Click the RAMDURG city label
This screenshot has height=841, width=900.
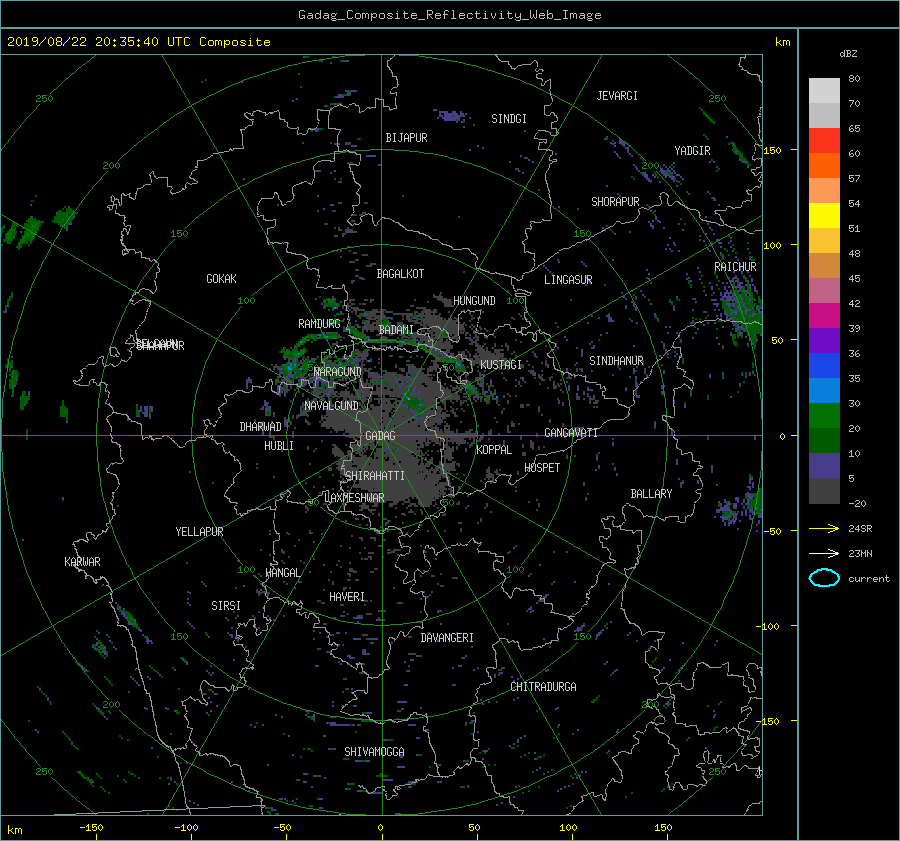point(319,324)
